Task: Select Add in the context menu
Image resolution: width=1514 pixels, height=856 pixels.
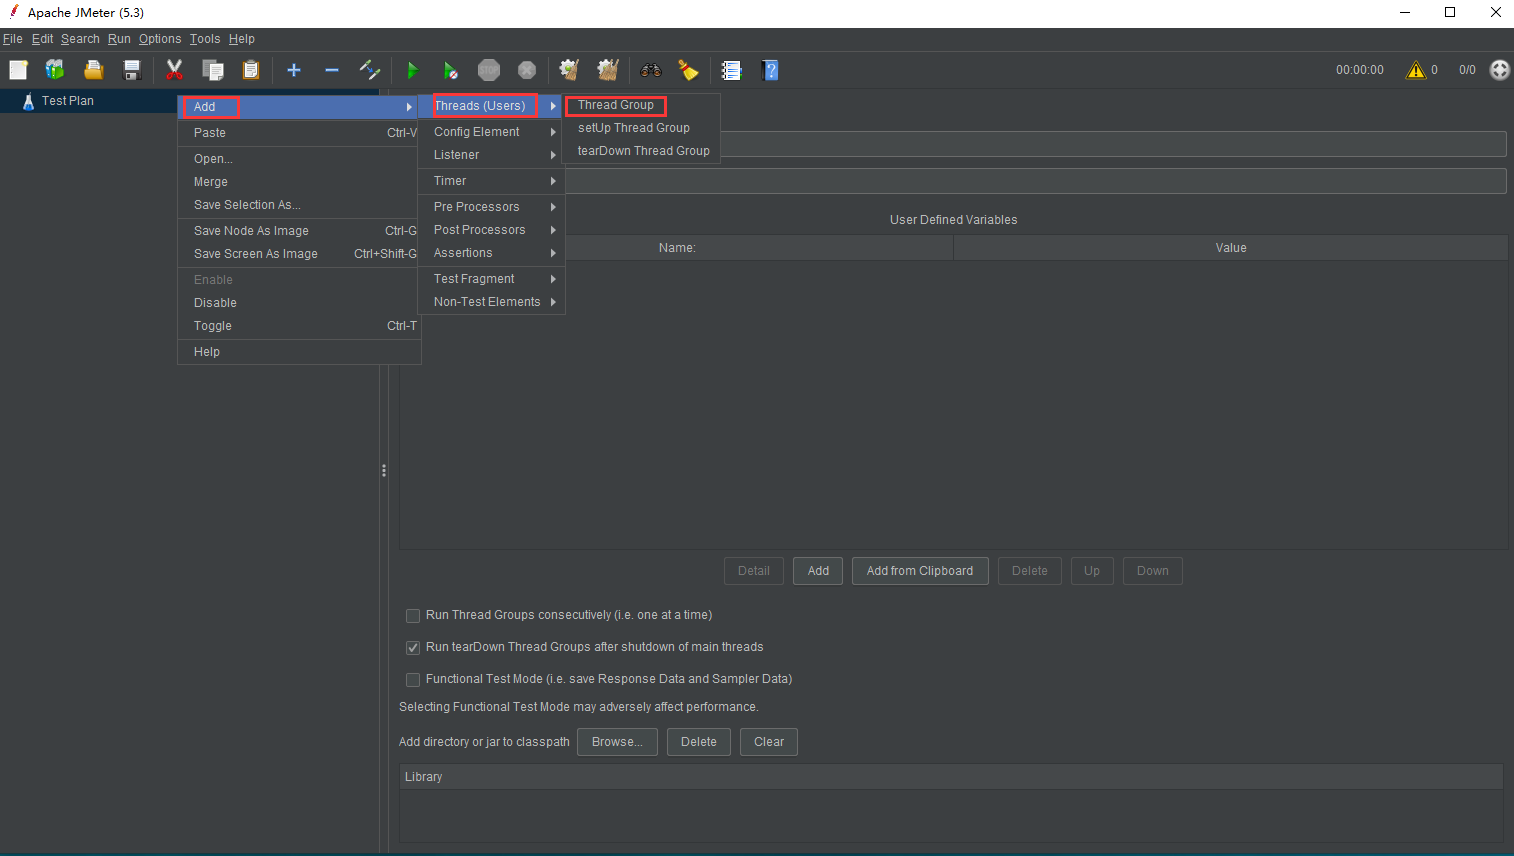Action: click(299, 107)
